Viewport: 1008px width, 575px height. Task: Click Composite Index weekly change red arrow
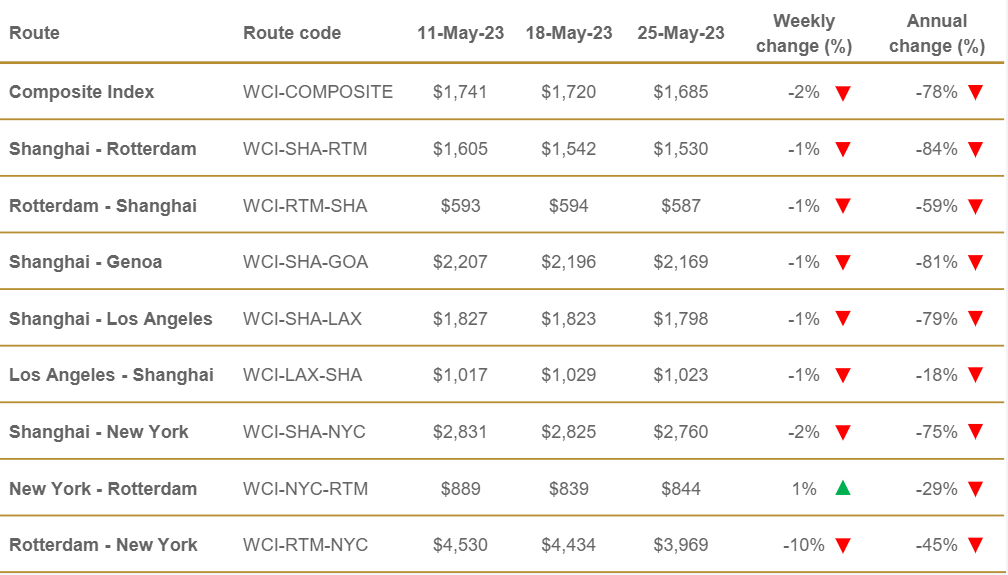843,93
